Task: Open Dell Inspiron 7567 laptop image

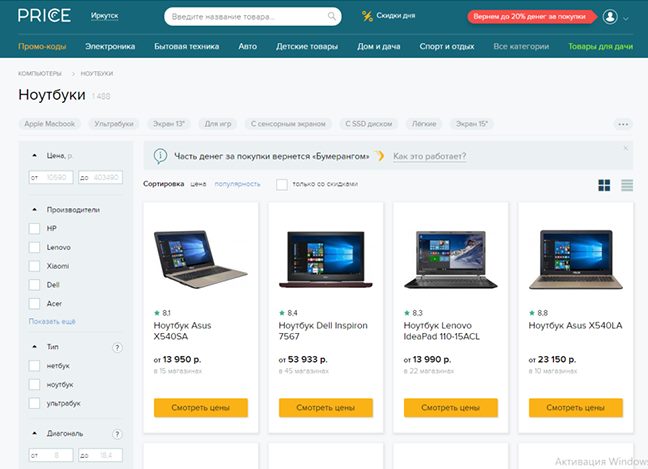Action: click(326, 259)
